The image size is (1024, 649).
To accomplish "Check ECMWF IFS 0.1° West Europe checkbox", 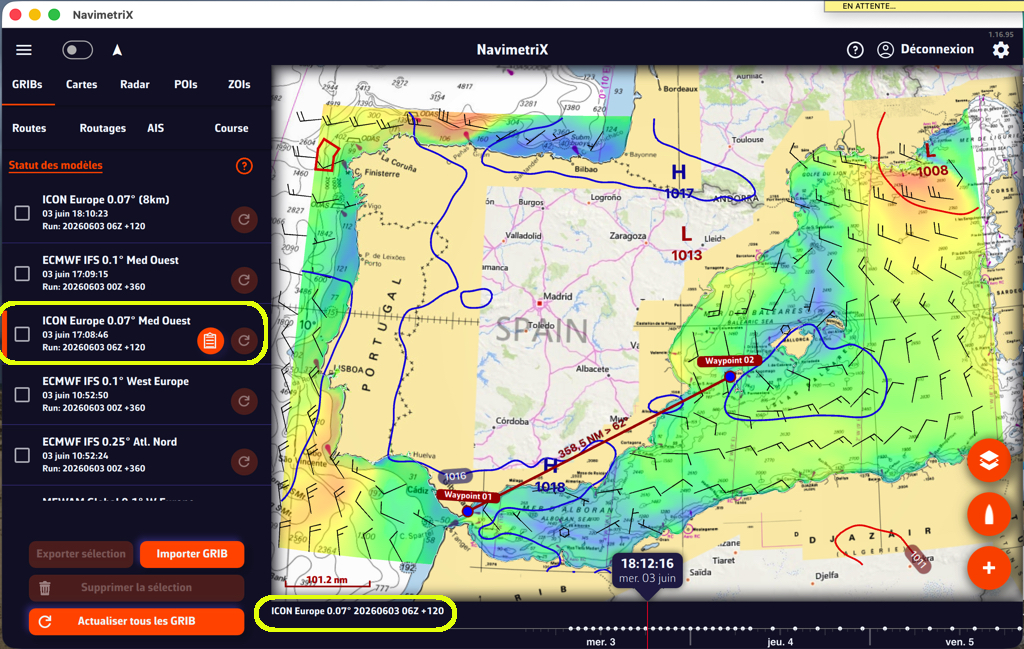I will coord(22,395).
